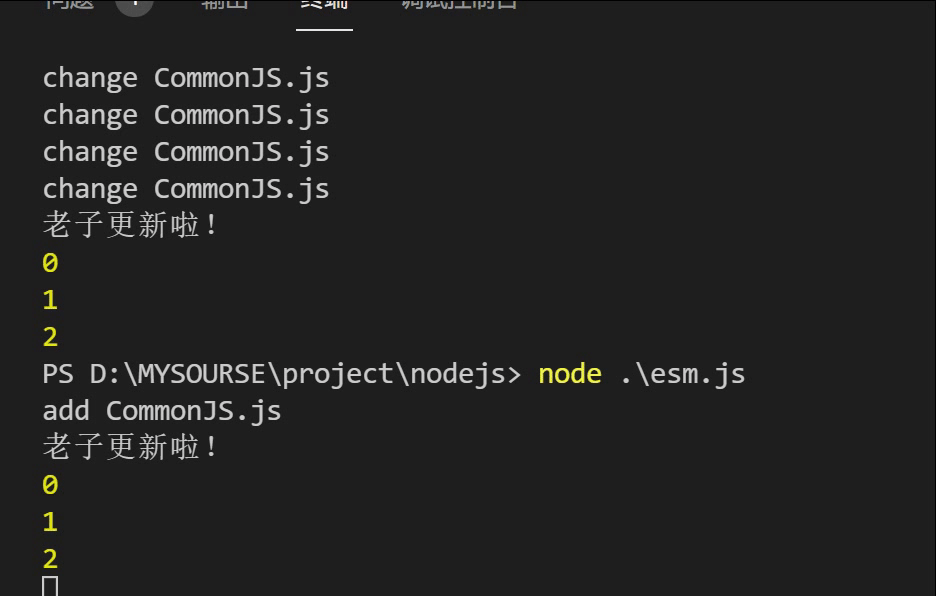
Task: Click the first "change CommonJS.js" output line
Action: point(186,78)
